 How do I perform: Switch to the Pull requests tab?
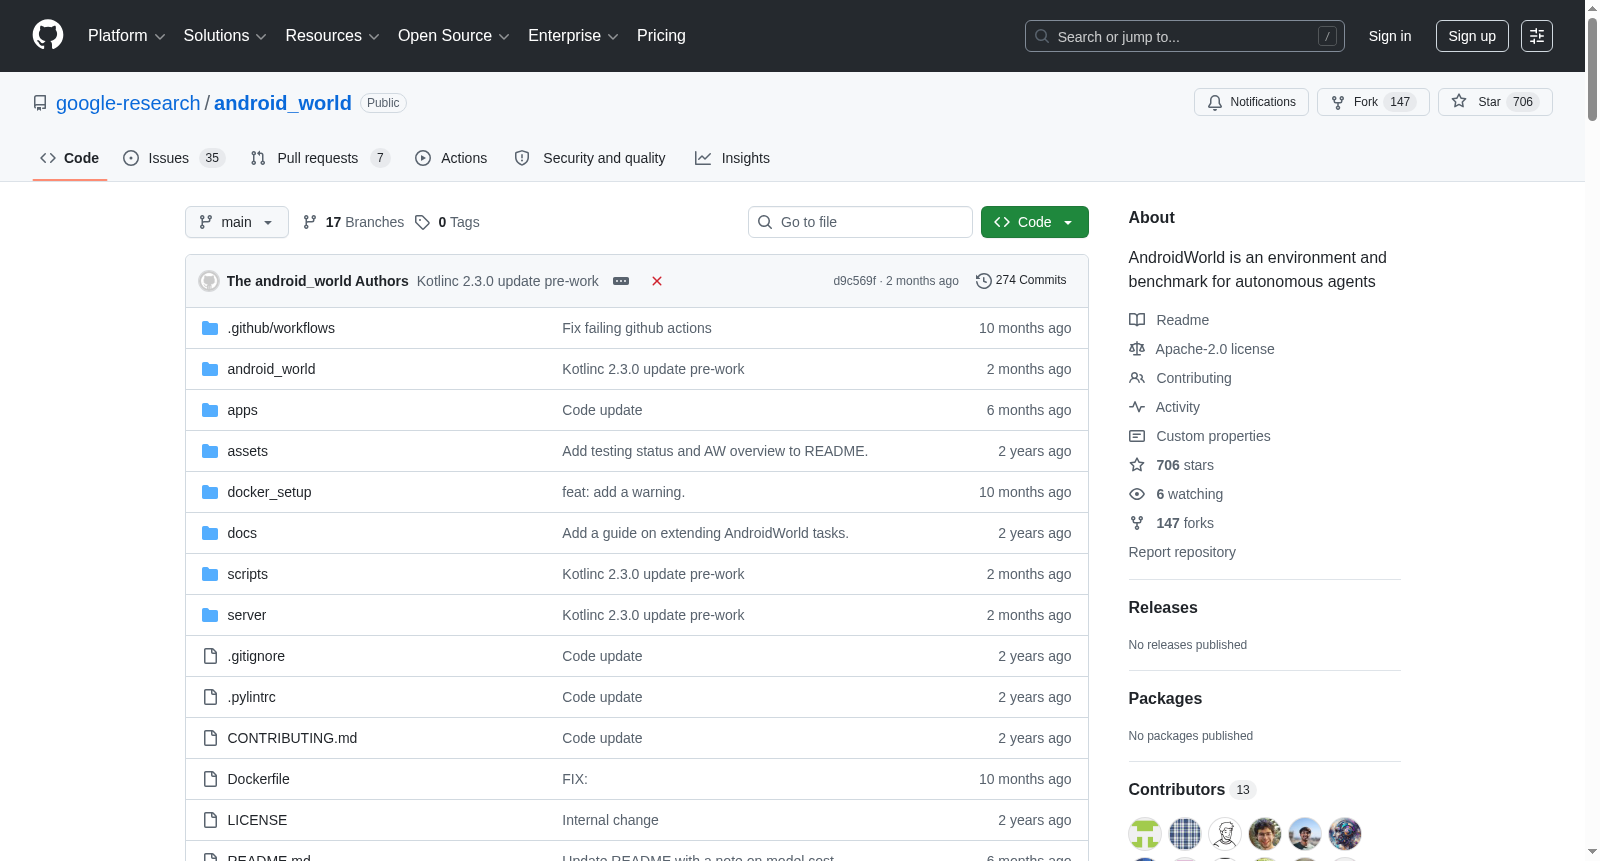319,158
